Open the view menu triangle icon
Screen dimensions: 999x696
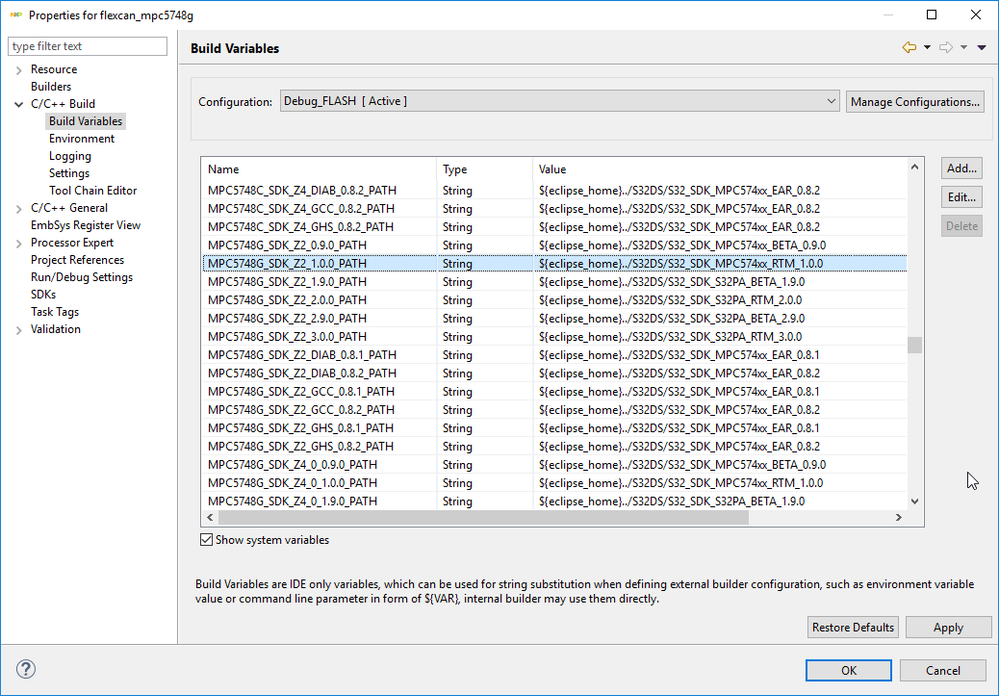pos(982,48)
